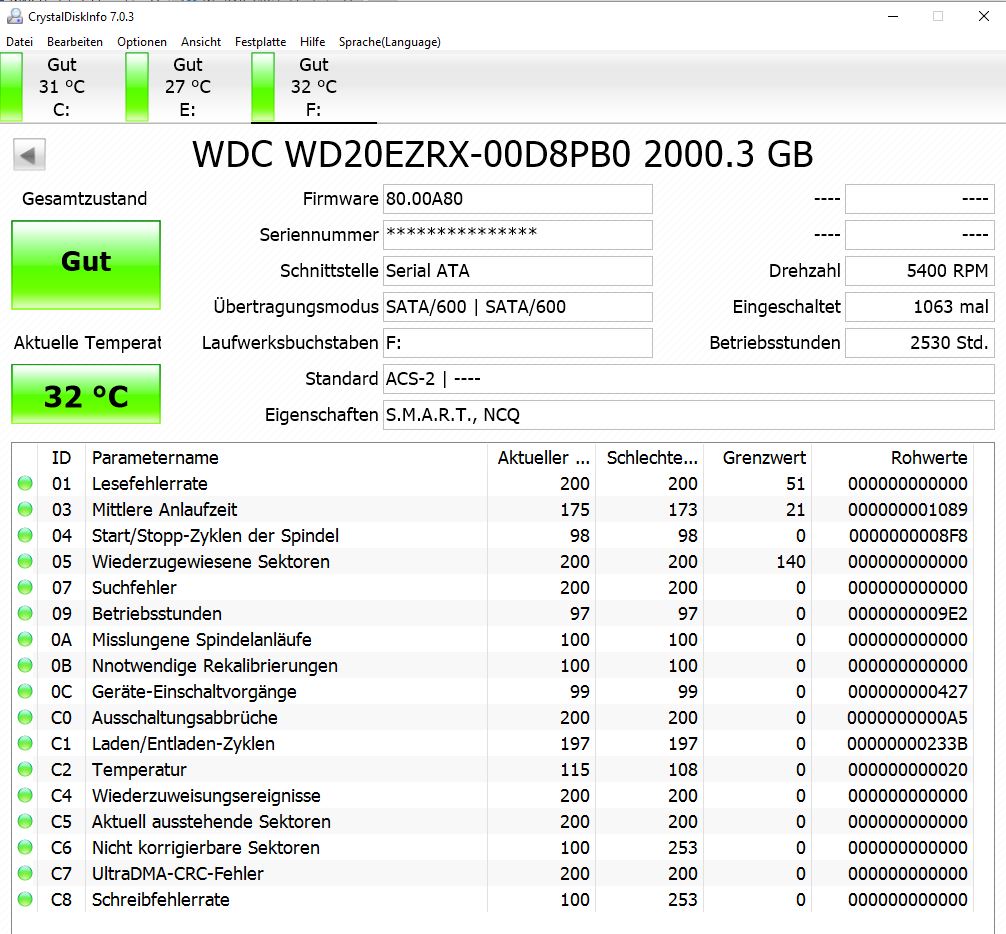Open the Datei menu
This screenshot has width=1006, height=934.
[19, 42]
